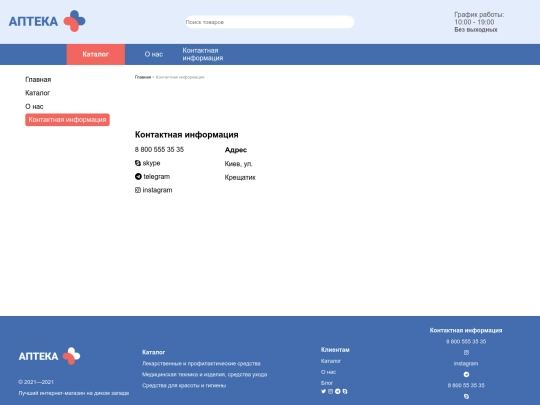Image resolution: width=540 pixels, height=405 pixels.
Task: Focus the Поиск товаров search field
Action: tap(270, 22)
